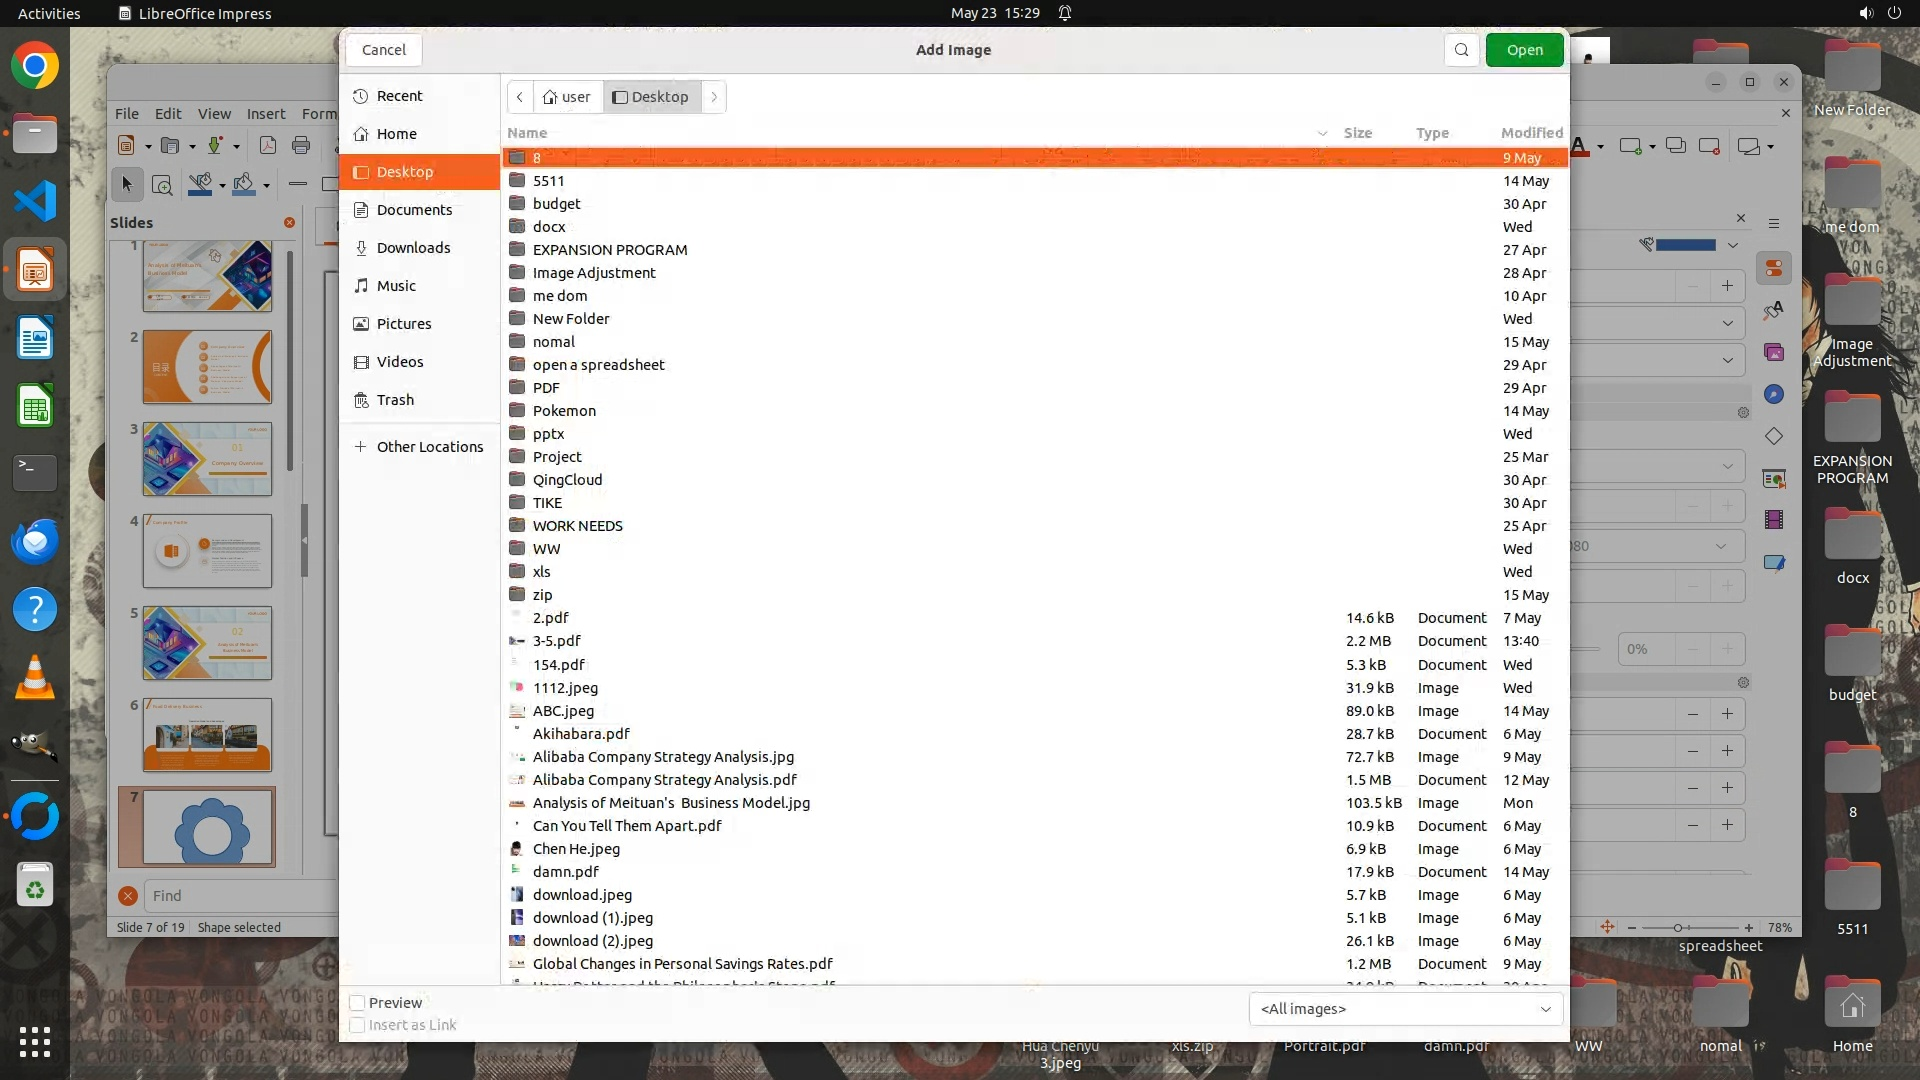Click the back arrow in the path bar
Image resolution: width=1920 pixels, height=1080 pixels.
point(520,97)
